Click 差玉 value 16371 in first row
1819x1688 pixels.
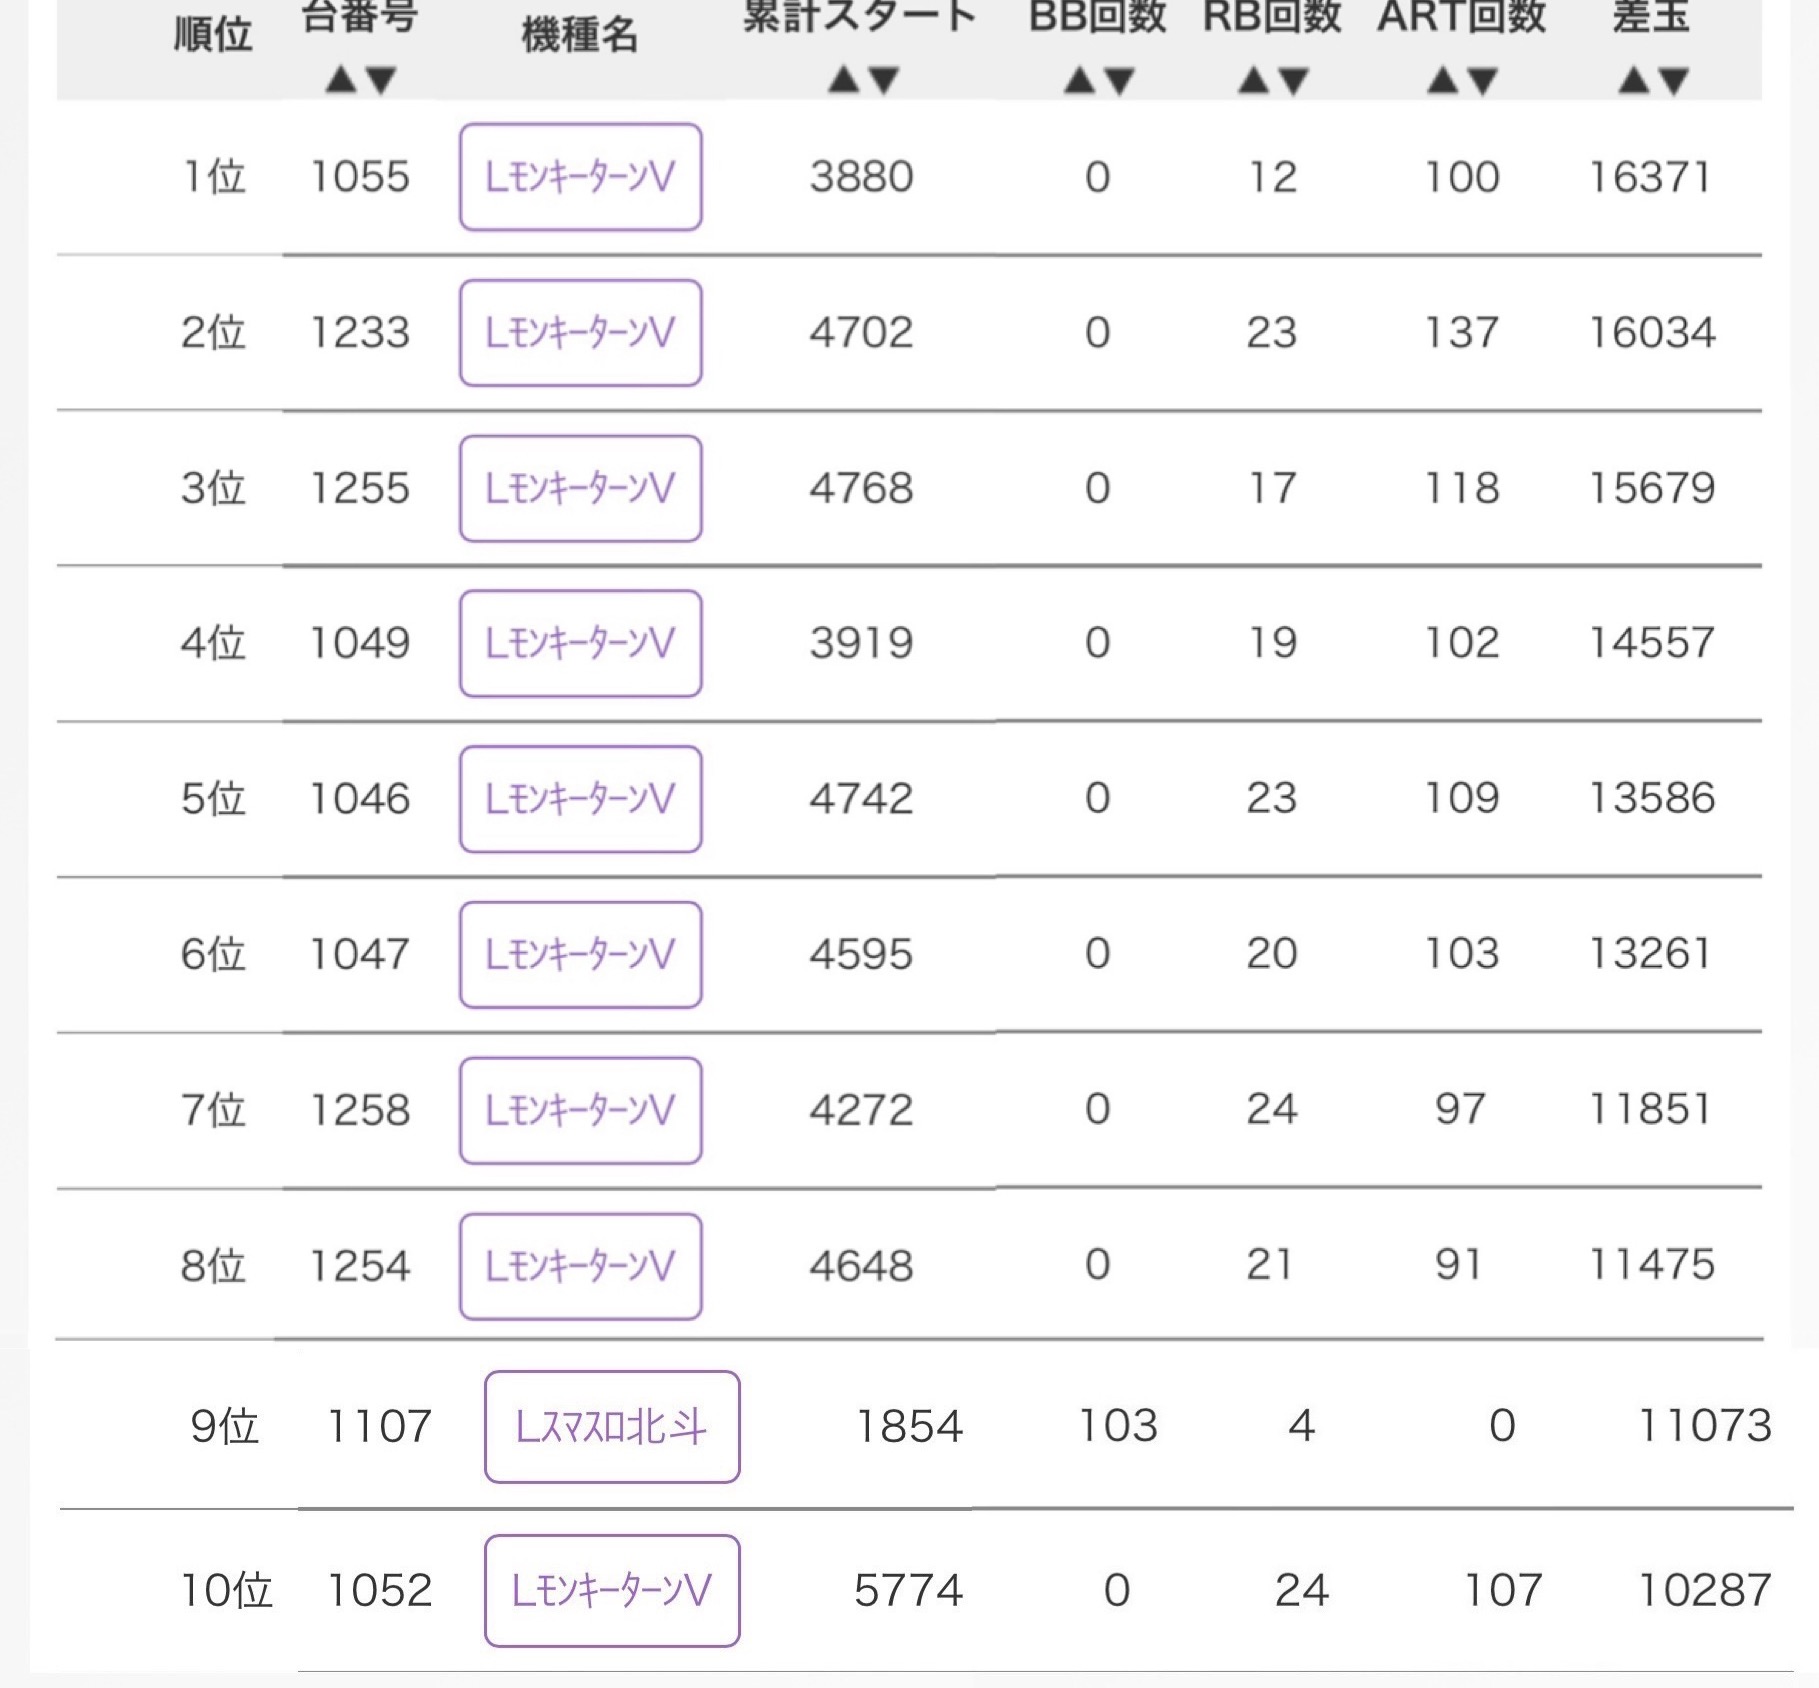pos(1651,177)
